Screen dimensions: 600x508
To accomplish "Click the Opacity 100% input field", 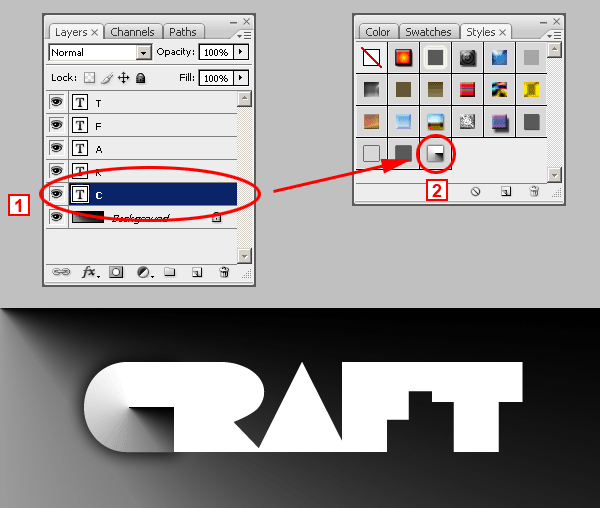I will pos(216,52).
